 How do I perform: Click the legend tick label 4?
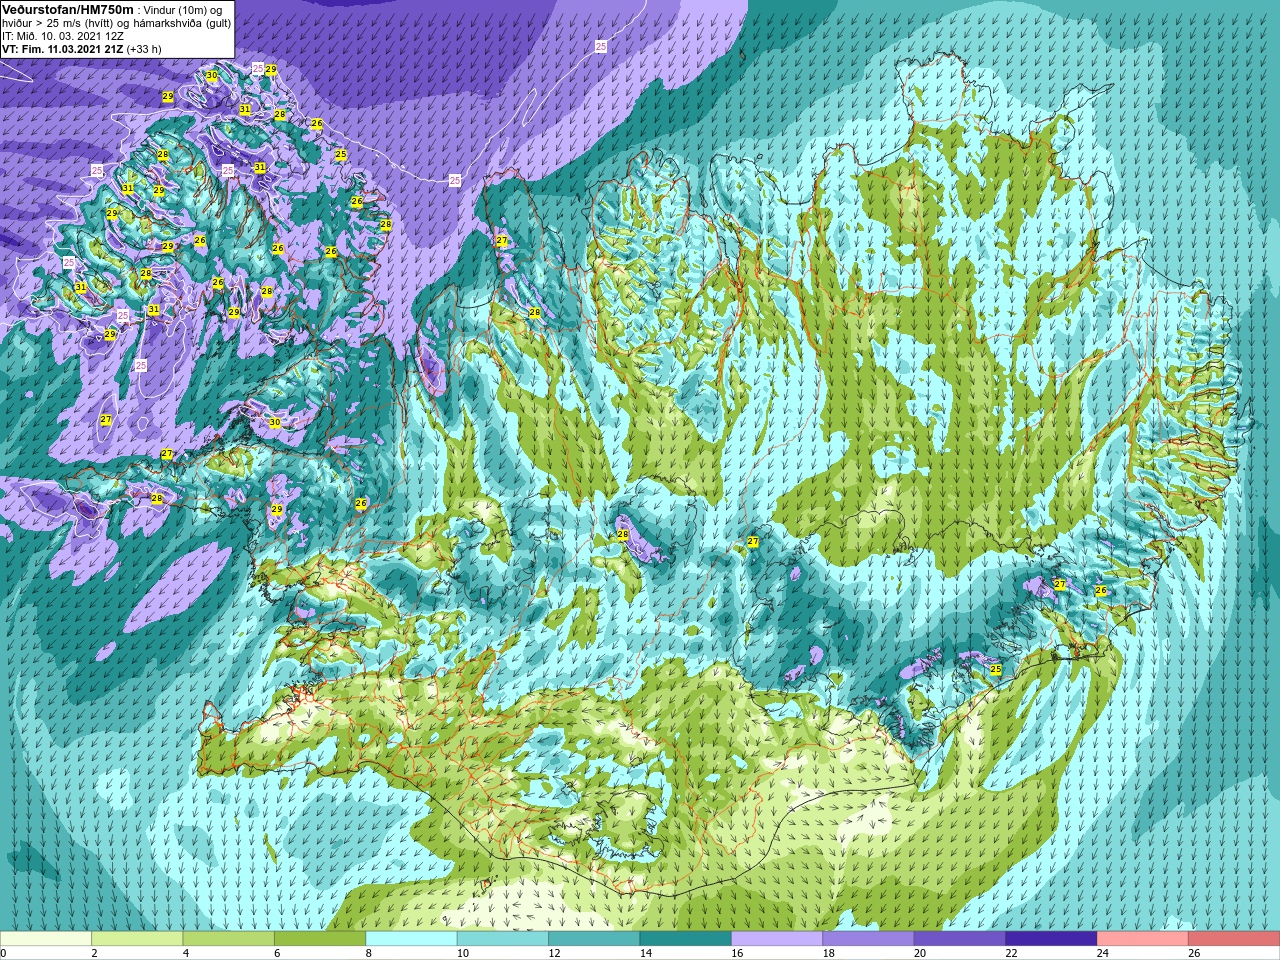tap(186, 954)
